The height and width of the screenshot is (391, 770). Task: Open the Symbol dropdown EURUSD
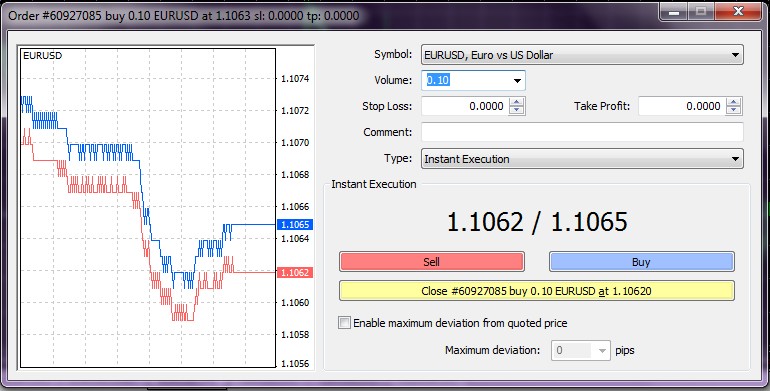tap(582, 55)
